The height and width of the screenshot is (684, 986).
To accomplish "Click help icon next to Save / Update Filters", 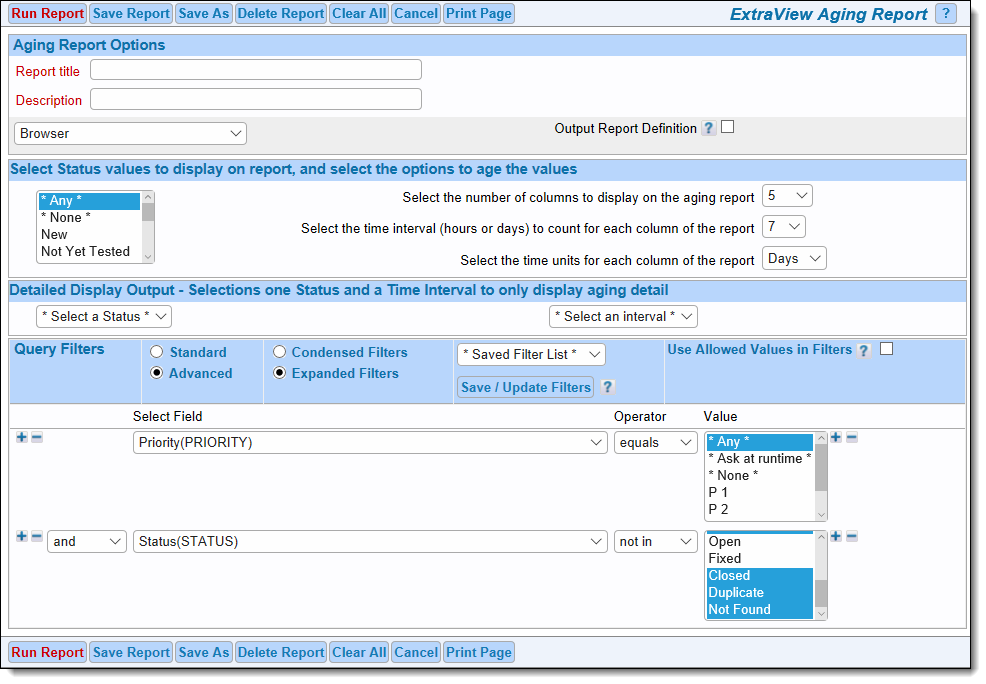I will (x=607, y=388).
